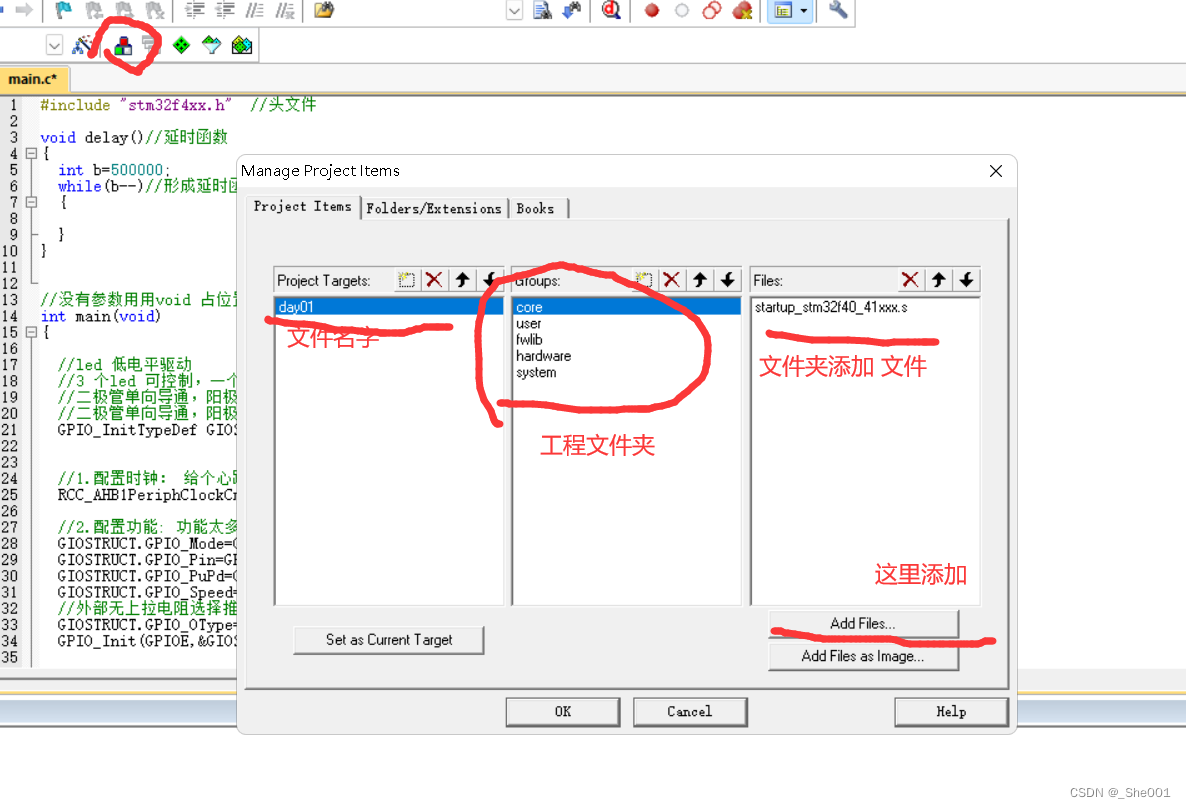Insert a breakpoint using the red dot icon
The image size is (1186, 808).
(652, 11)
